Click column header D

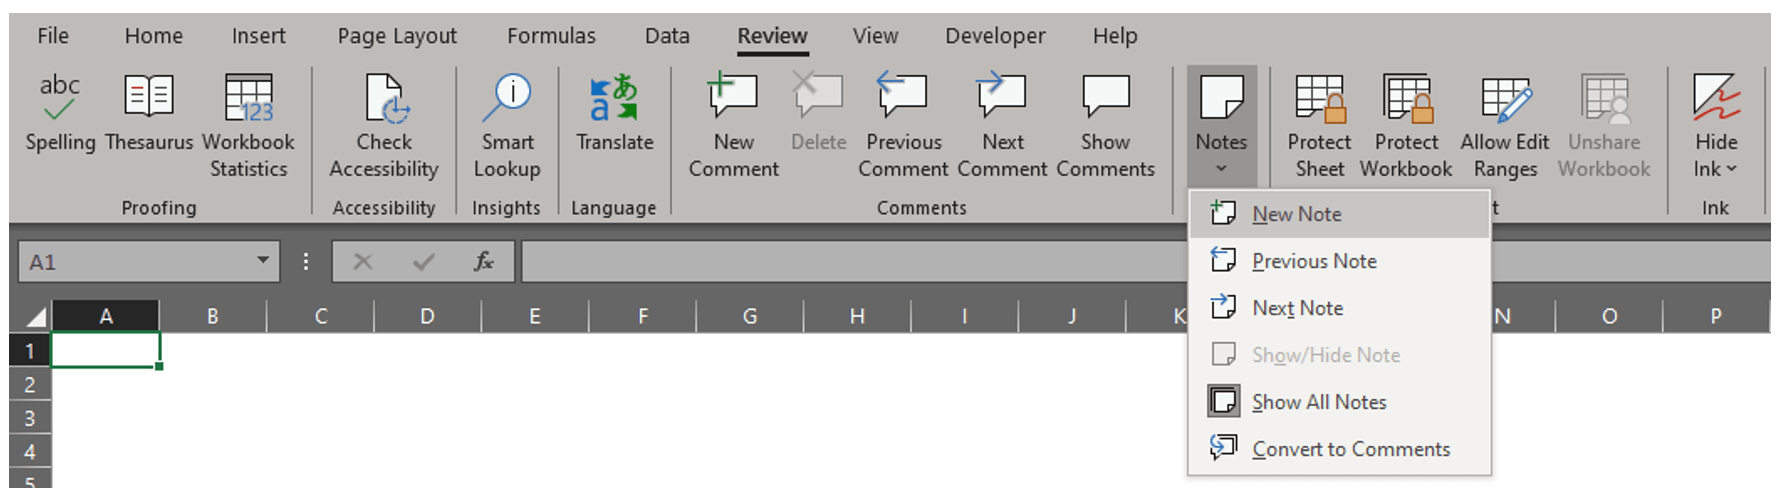427,316
